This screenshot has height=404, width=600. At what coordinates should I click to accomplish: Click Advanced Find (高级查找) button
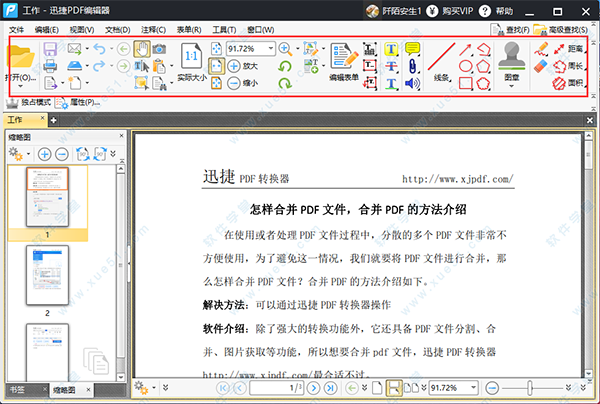pyautogui.click(x=569, y=30)
